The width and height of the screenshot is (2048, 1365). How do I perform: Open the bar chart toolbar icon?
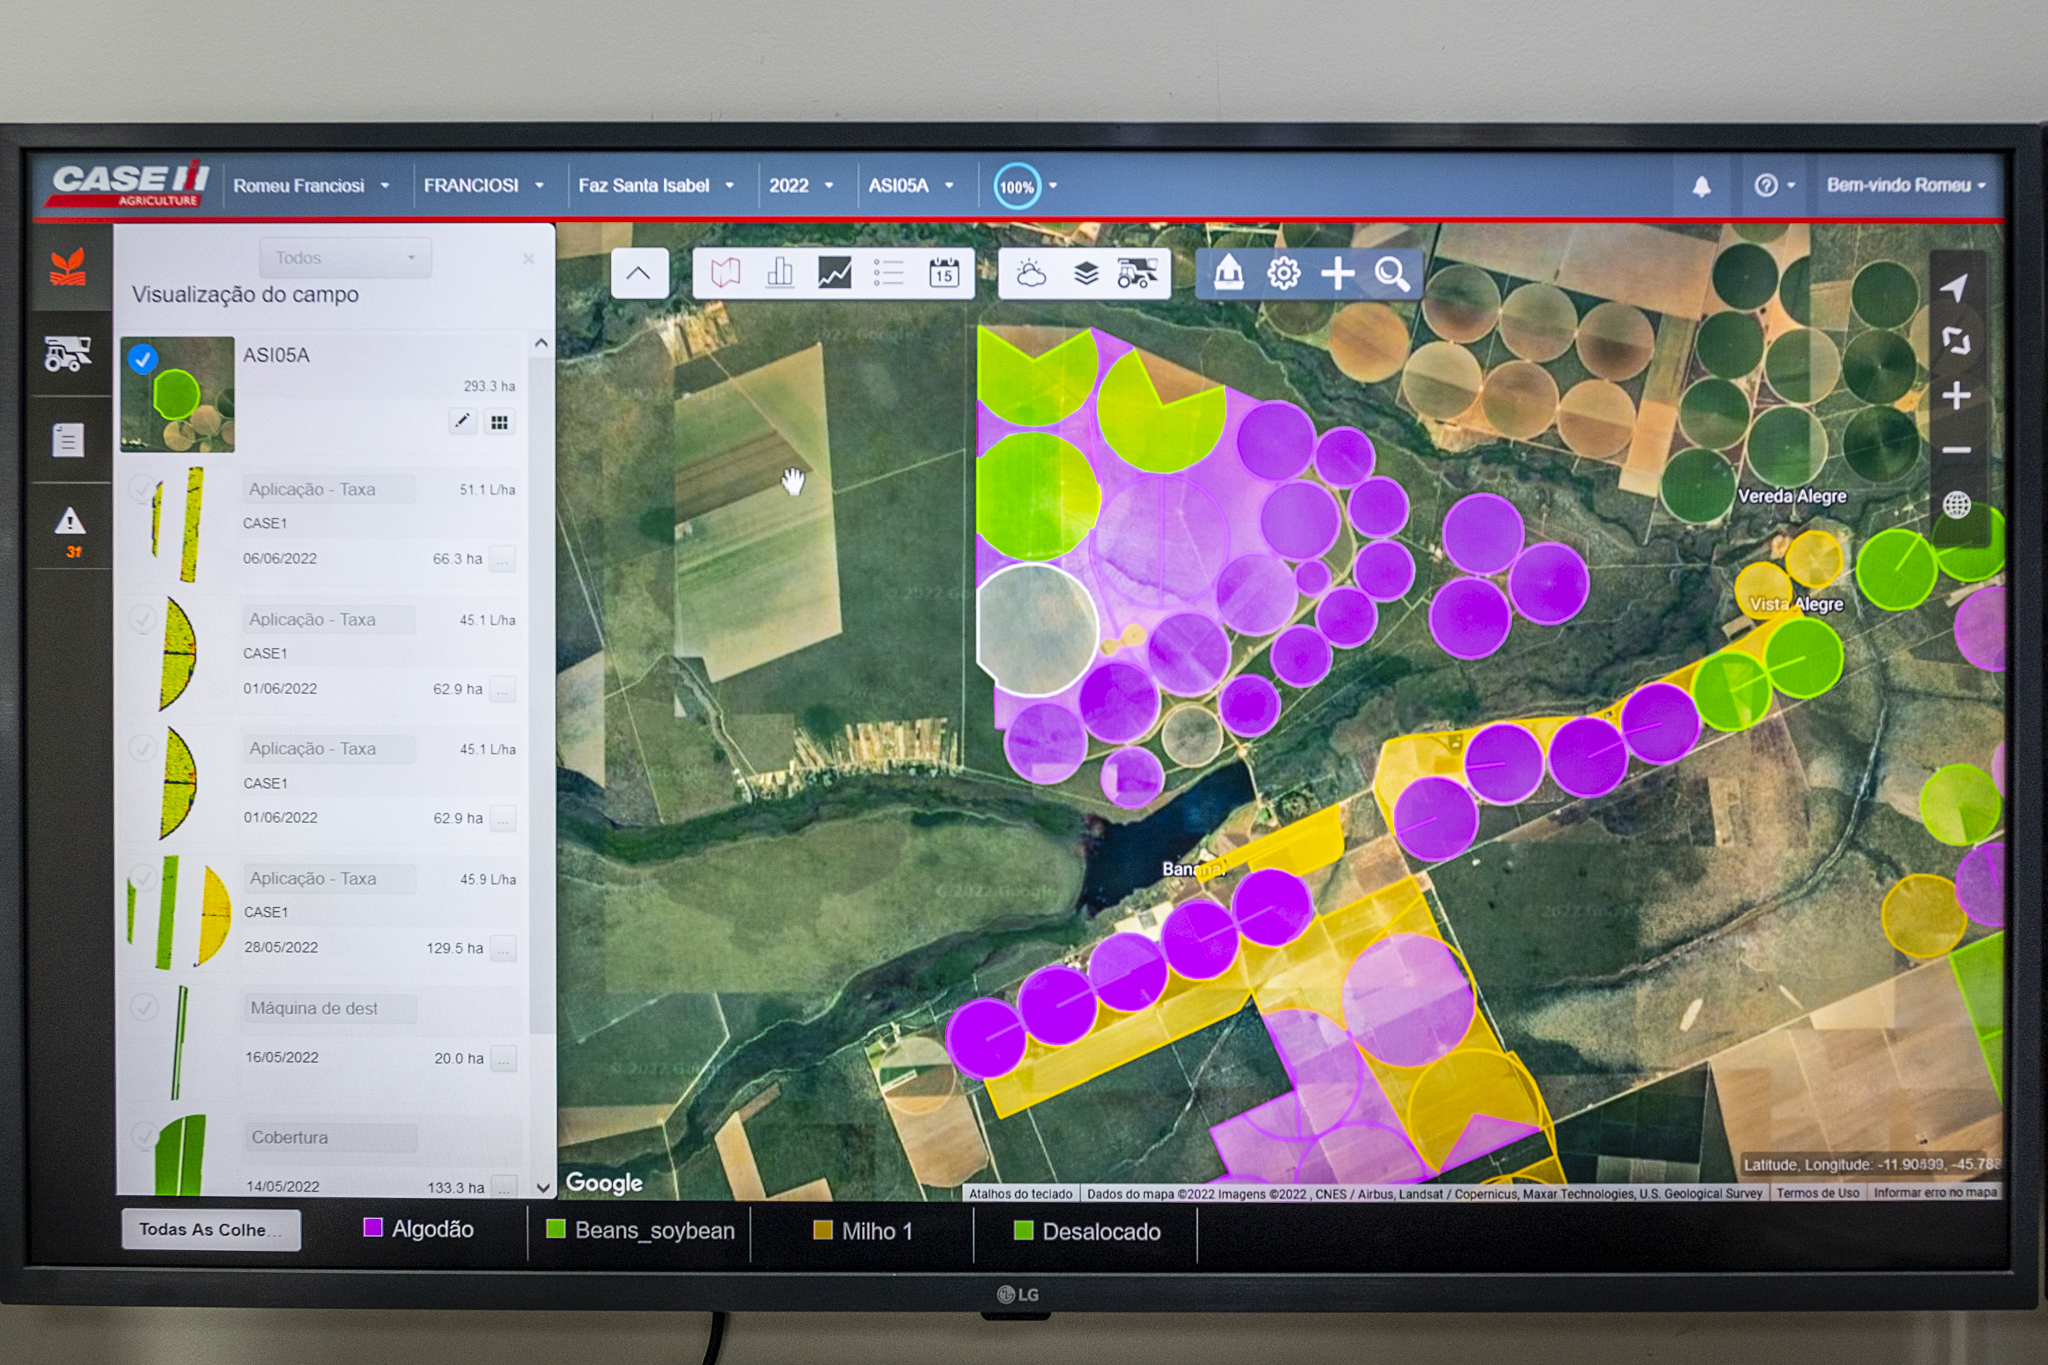(780, 273)
